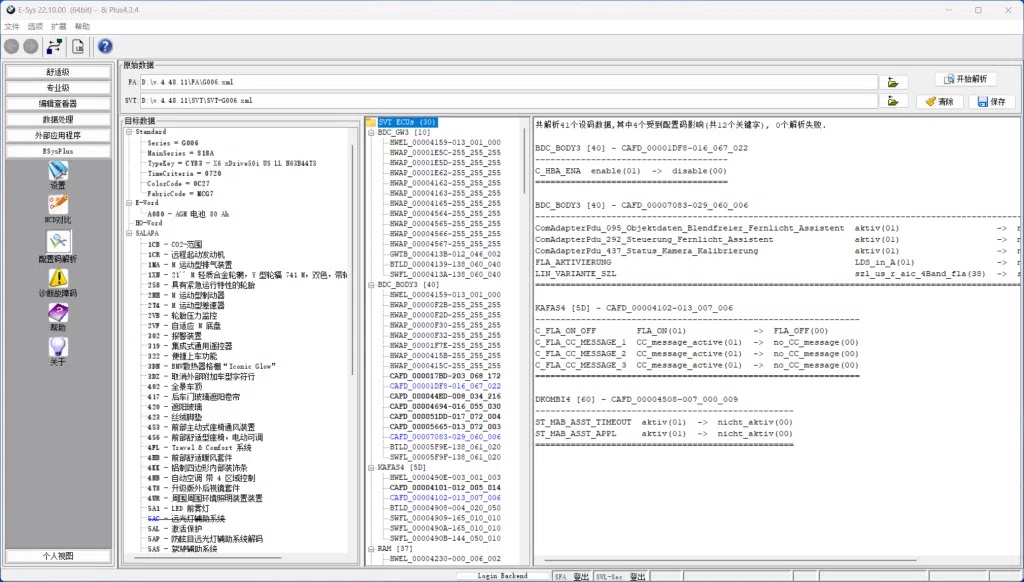Collapse the SALAPA tree node
Screen dimensions: 1024x582
point(129,233)
